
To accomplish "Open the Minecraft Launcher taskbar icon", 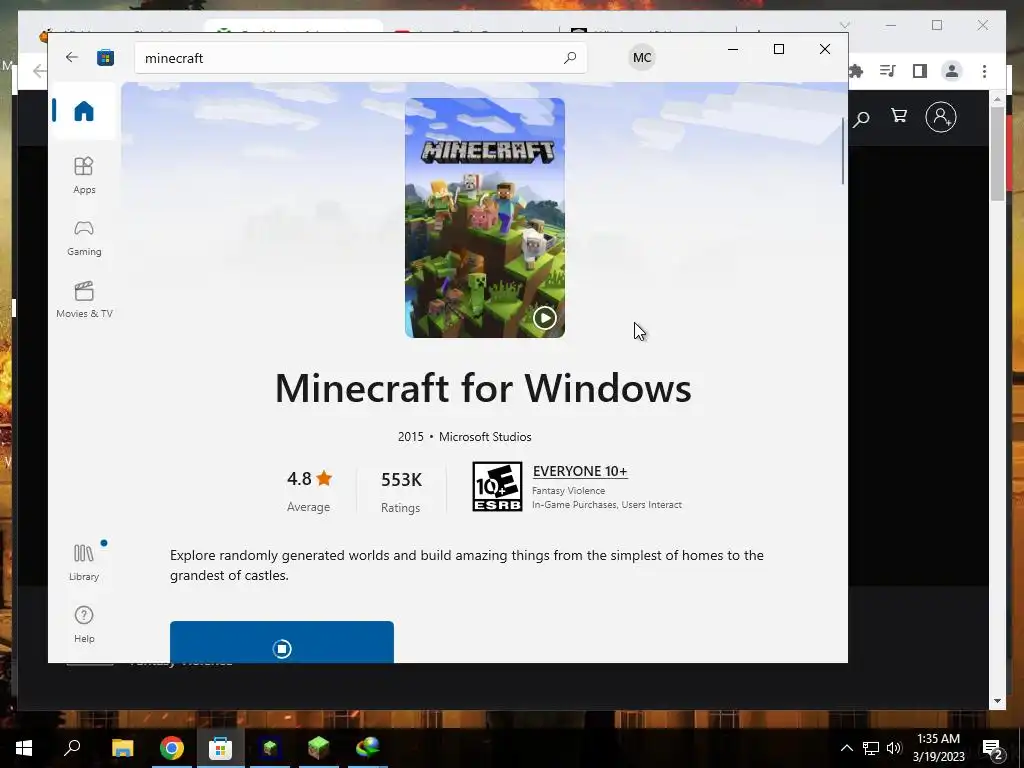I will click(270, 748).
